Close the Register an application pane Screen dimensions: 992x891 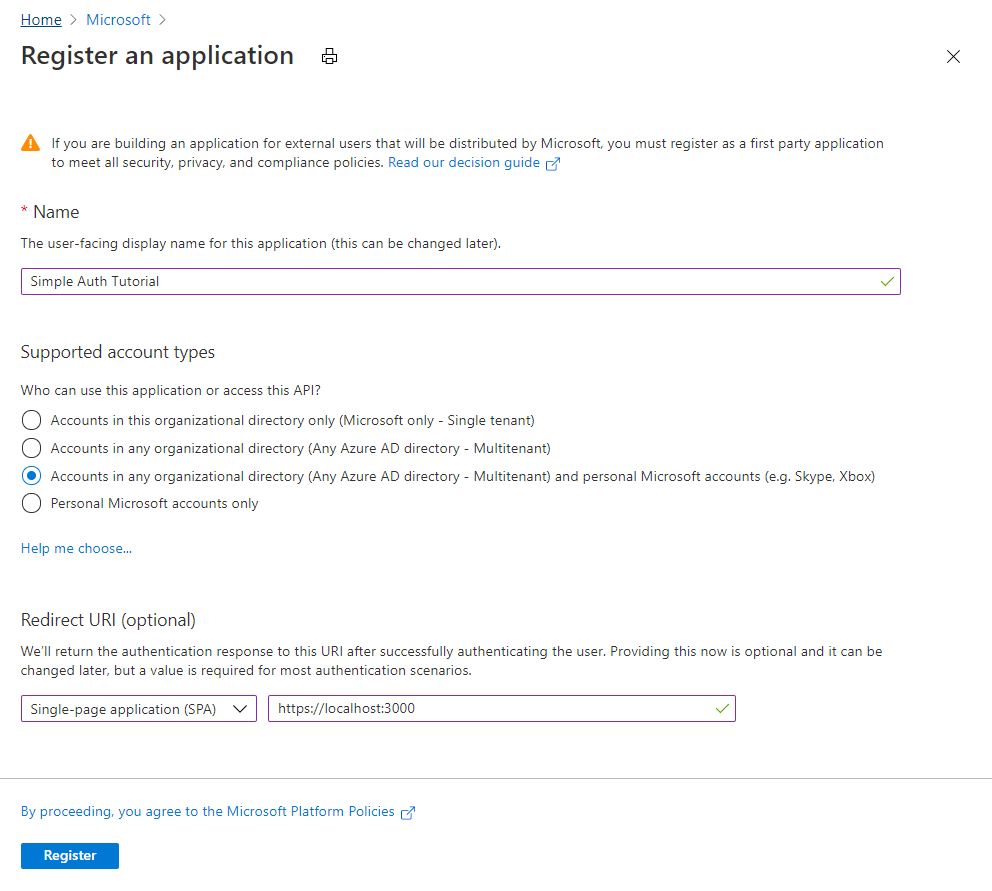point(953,57)
